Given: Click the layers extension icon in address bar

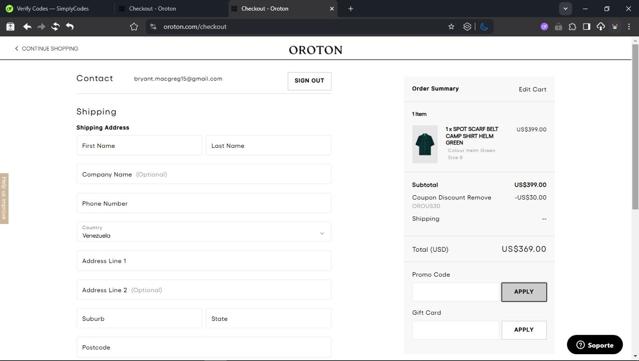Looking at the screenshot, I should click(x=467, y=26).
